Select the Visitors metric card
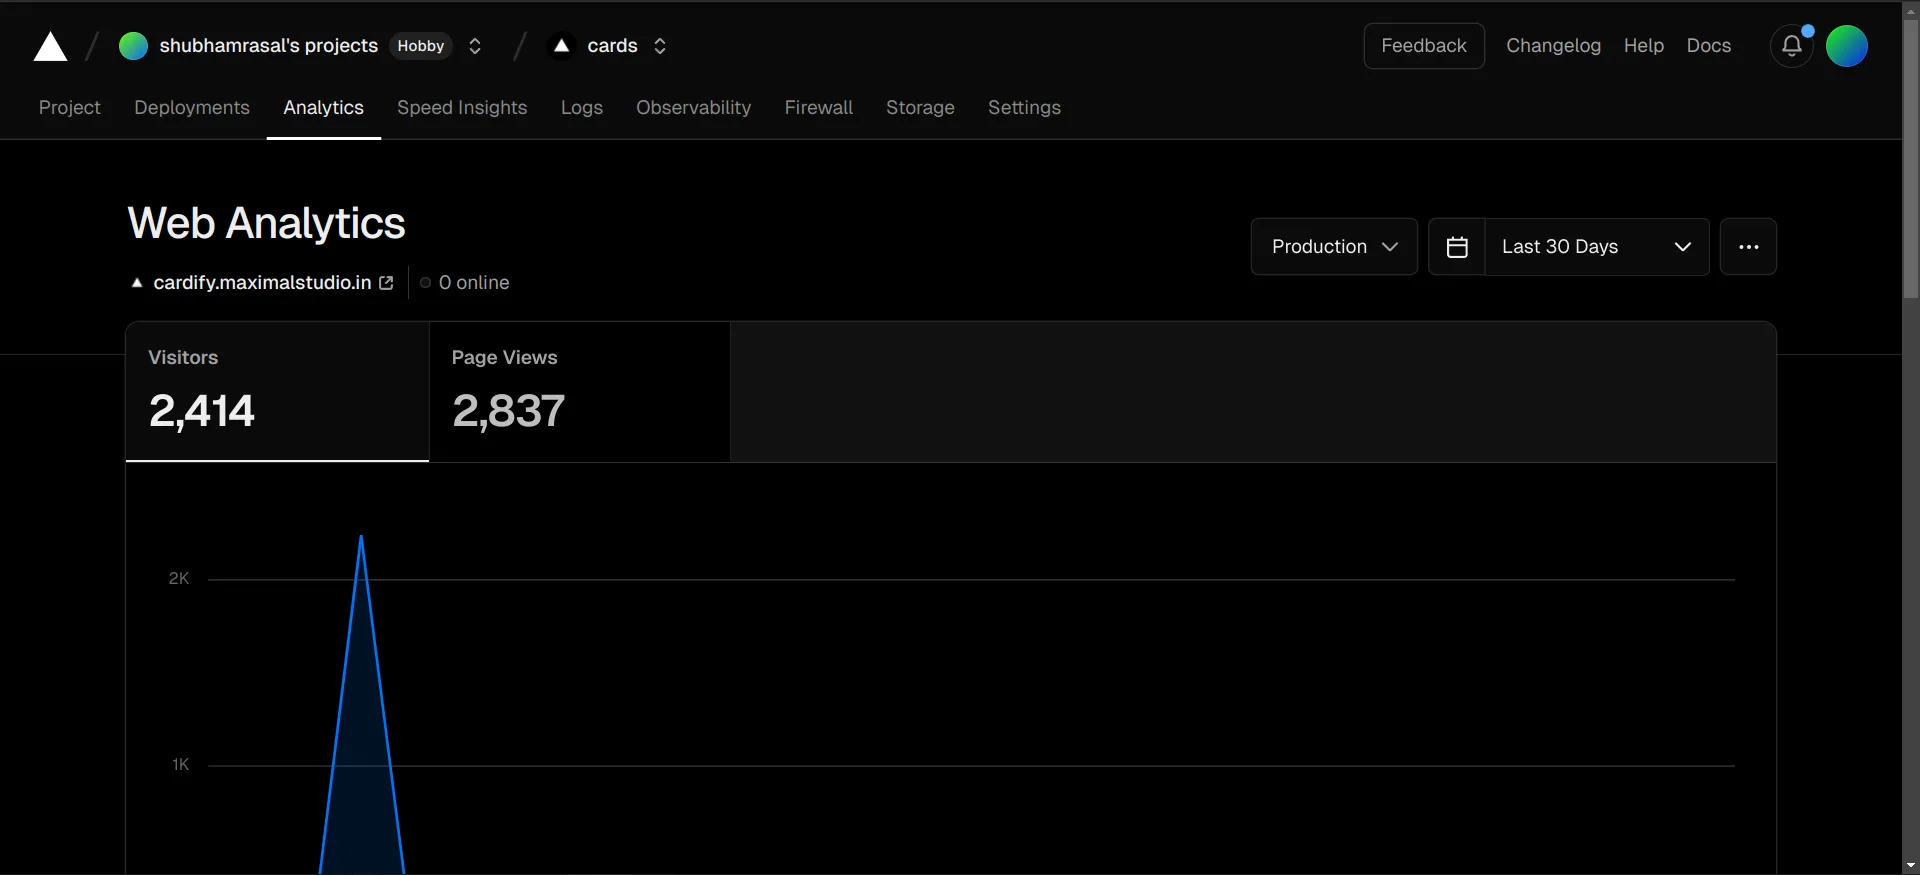This screenshot has width=1920, height=875. click(277, 392)
